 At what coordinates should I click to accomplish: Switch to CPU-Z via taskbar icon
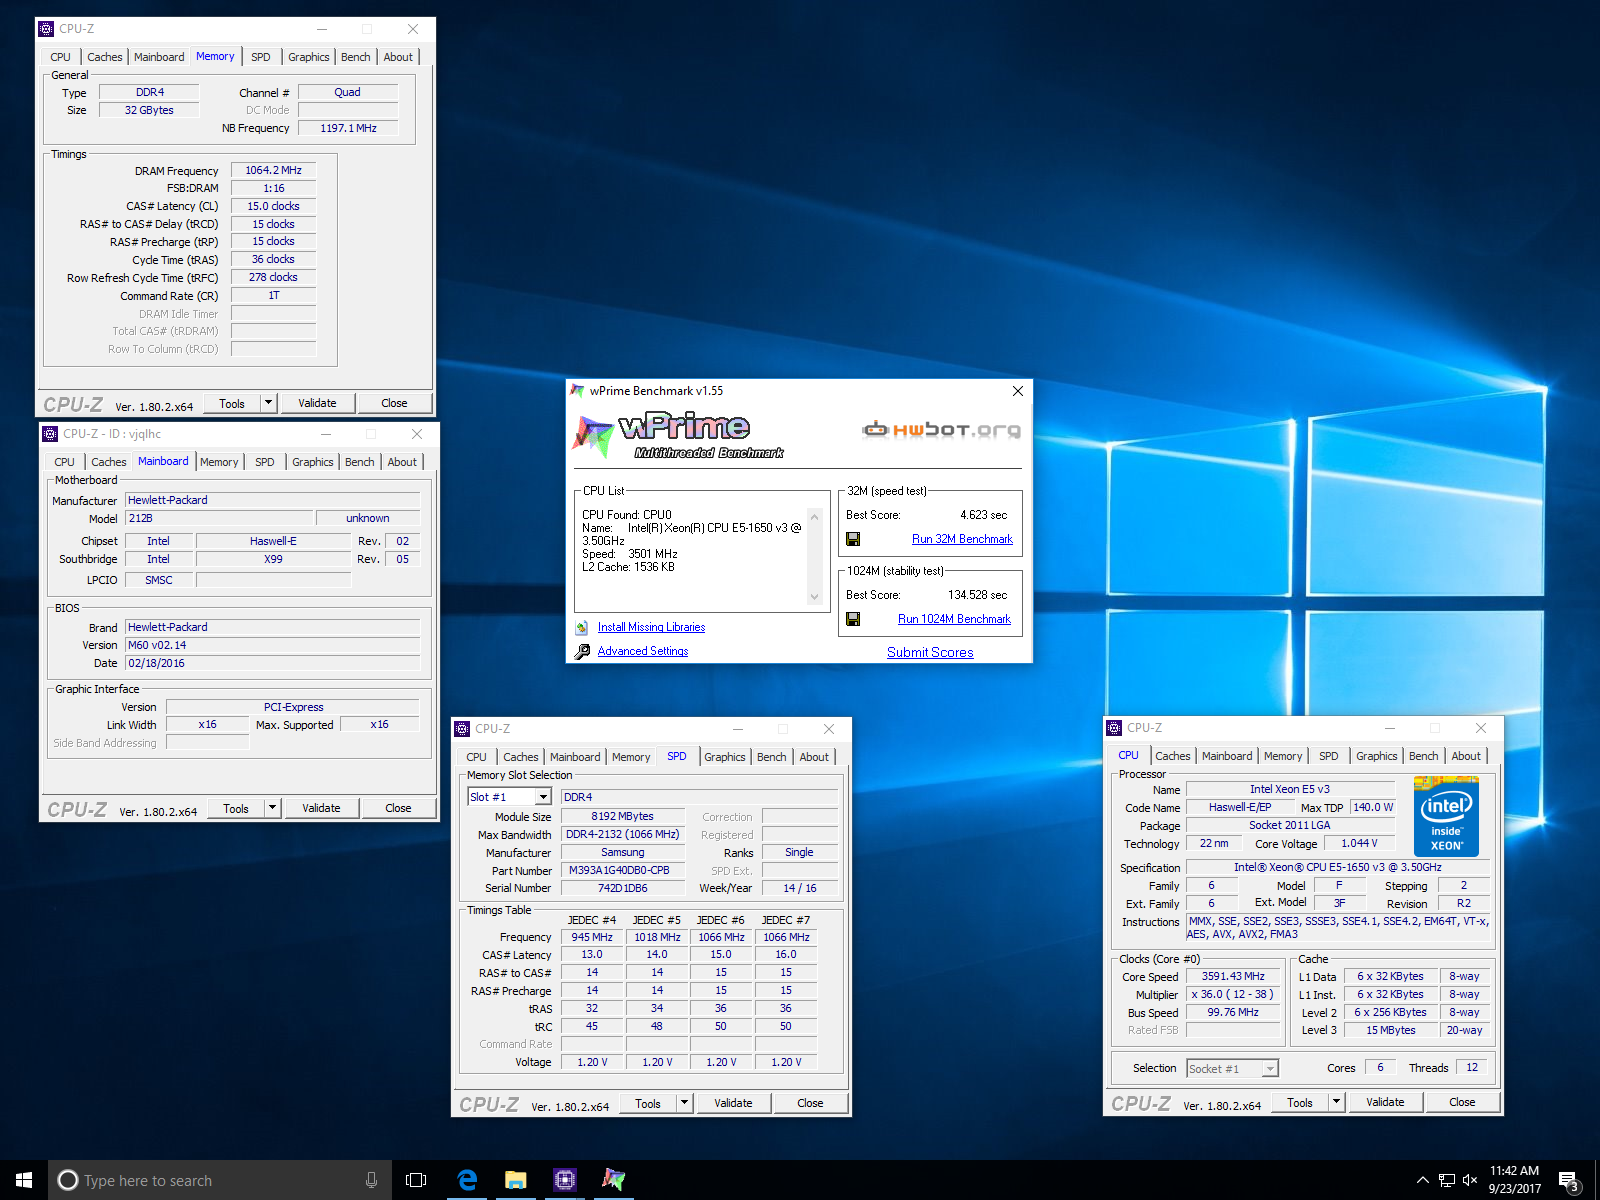(x=565, y=1180)
